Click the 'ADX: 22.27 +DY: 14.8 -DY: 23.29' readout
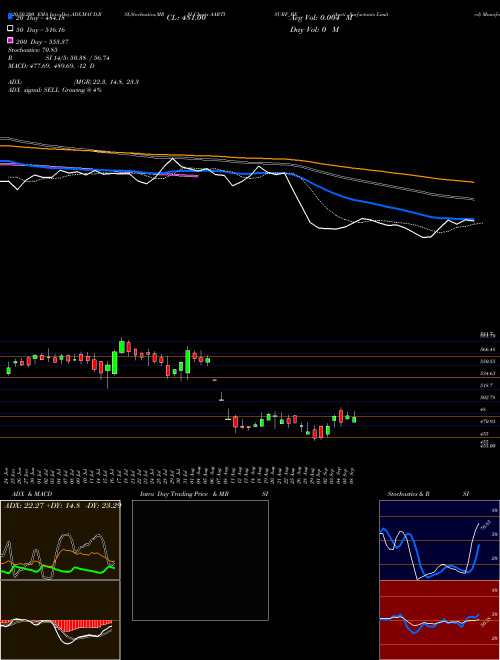 [x=62, y=505]
